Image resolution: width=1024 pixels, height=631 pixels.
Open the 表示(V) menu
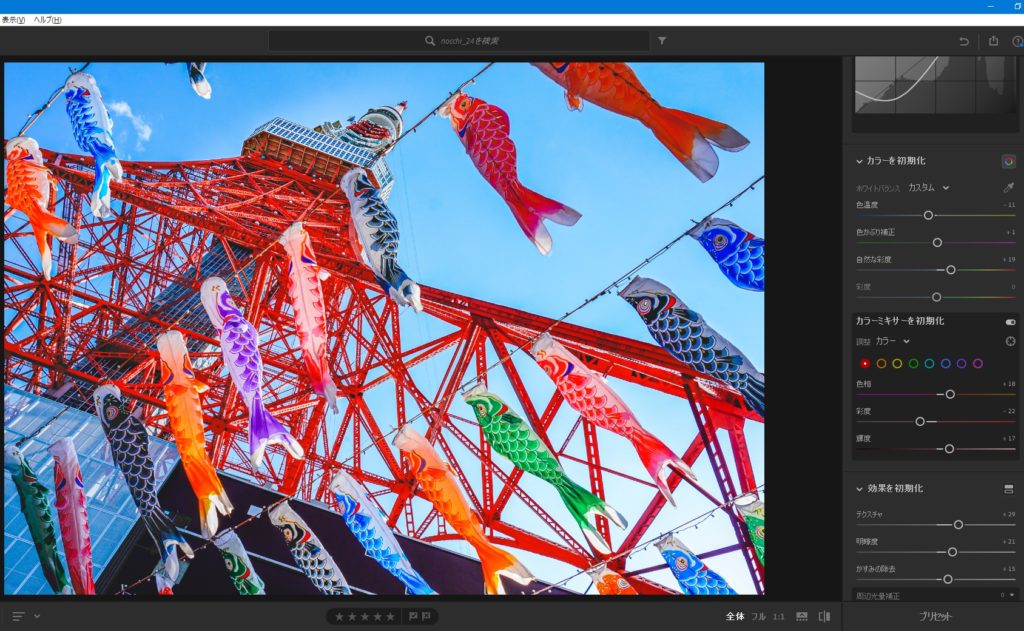click(13, 20)
